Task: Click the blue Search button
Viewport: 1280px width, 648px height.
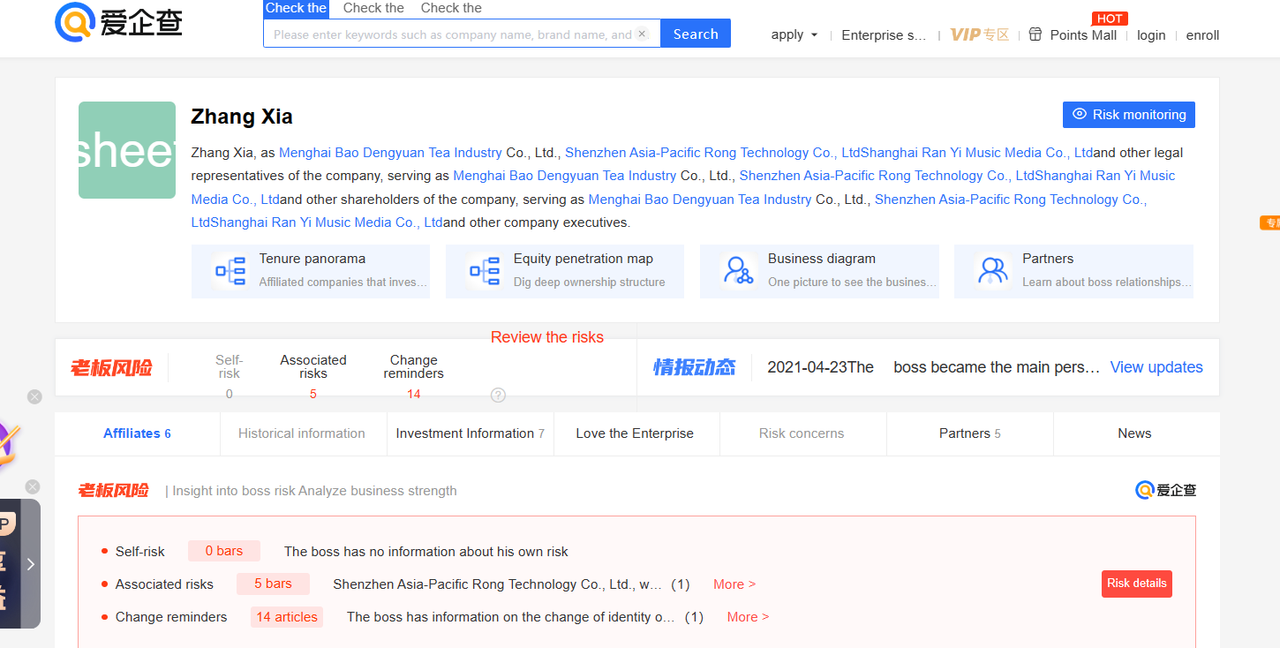Action: pos(695,33)
